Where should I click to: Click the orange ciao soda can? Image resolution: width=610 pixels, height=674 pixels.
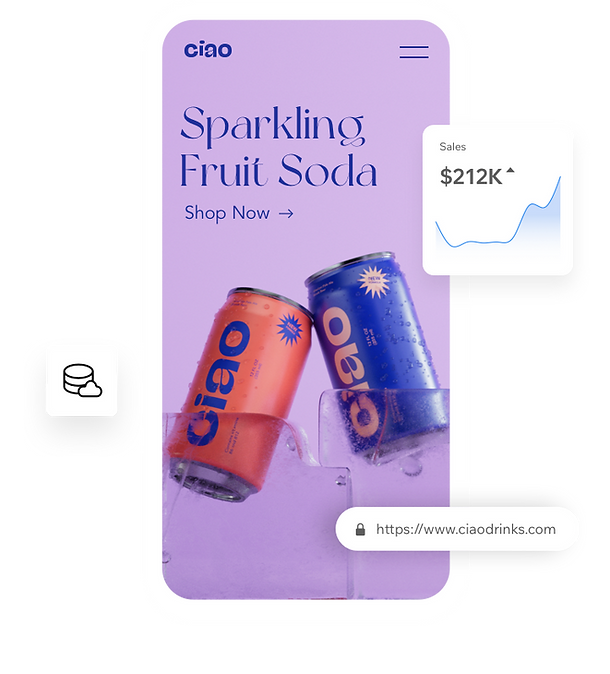(x=239, y=393)
